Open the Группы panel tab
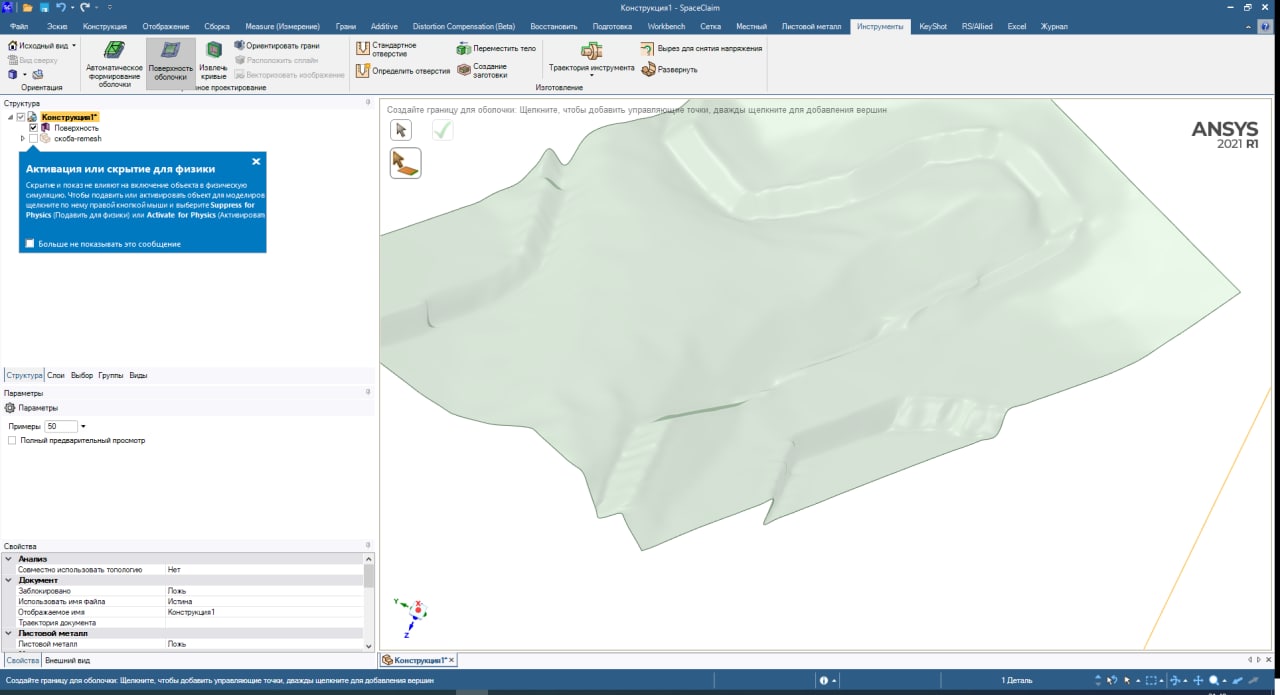Image resolution: width=1280 pixels, height=695 pixels. 111,375
